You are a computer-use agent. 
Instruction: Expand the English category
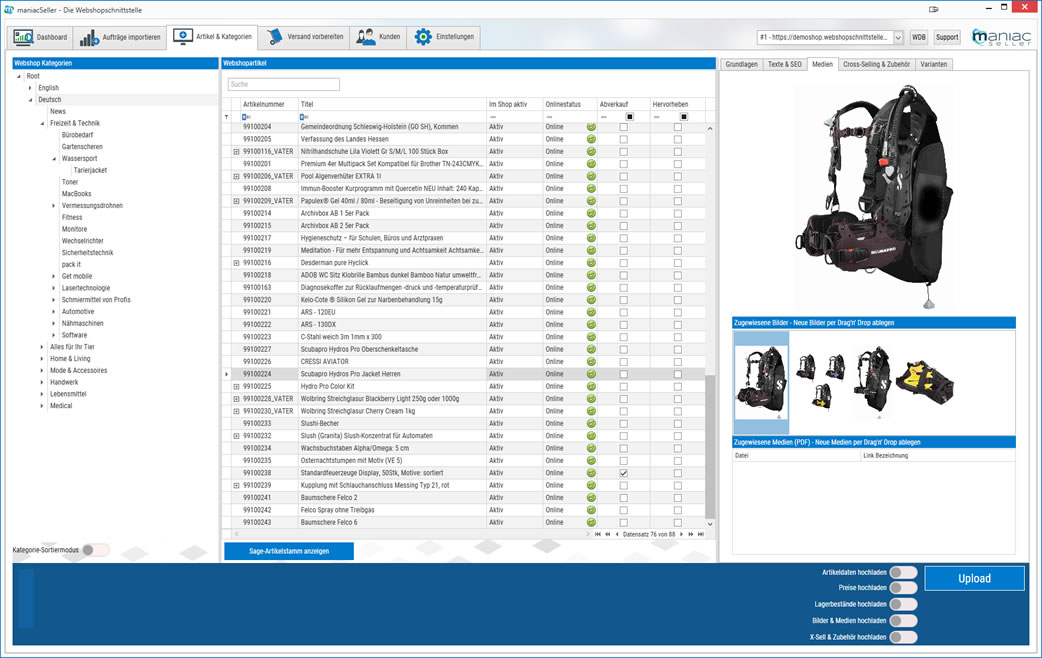pyautogui.click(x=30, y=88)
